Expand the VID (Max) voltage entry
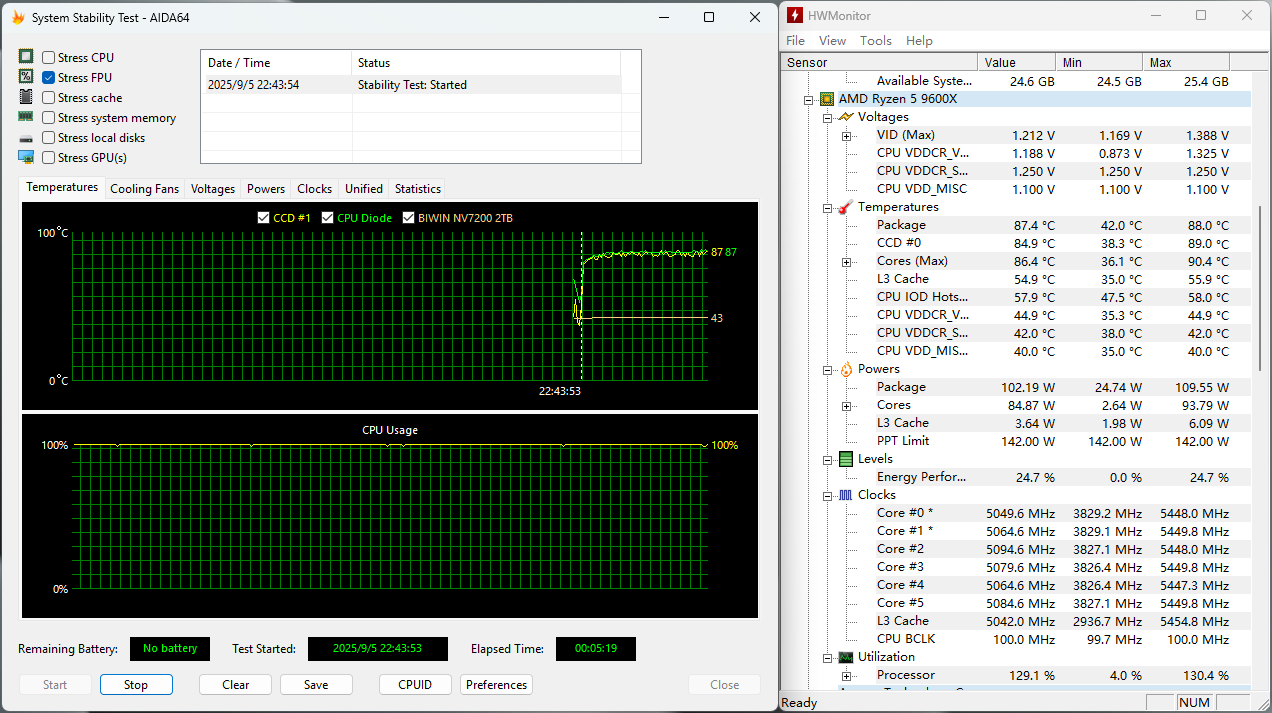The width and height of the screenshot is (1272, 713). [846, 135]
